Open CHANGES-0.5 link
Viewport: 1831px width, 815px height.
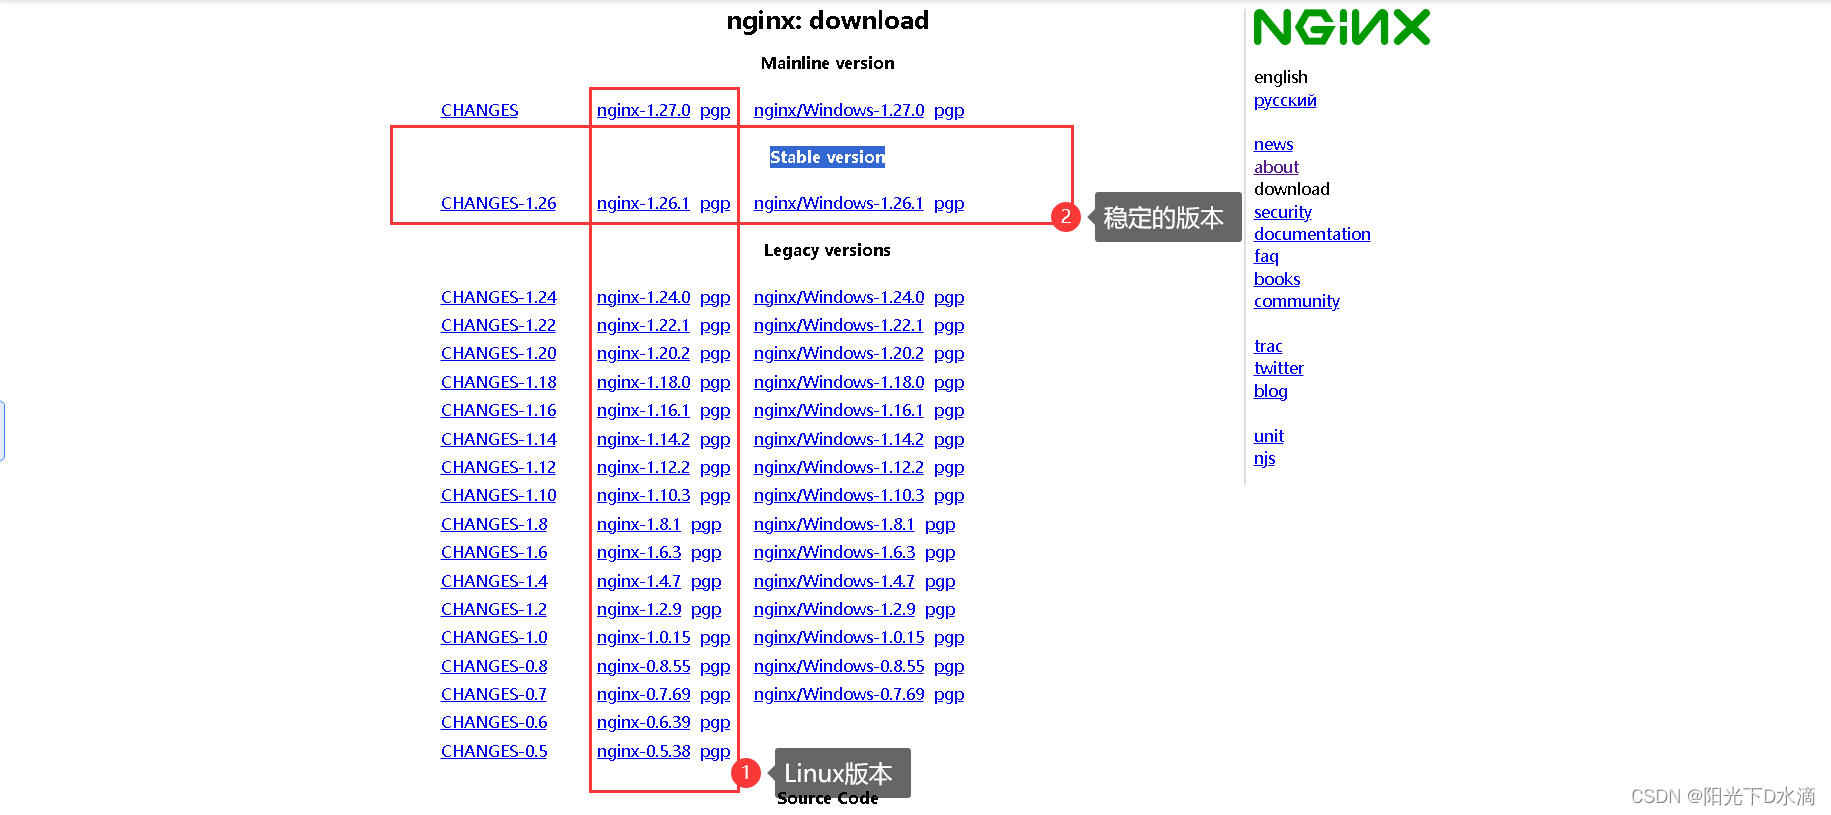coord(494,751)
